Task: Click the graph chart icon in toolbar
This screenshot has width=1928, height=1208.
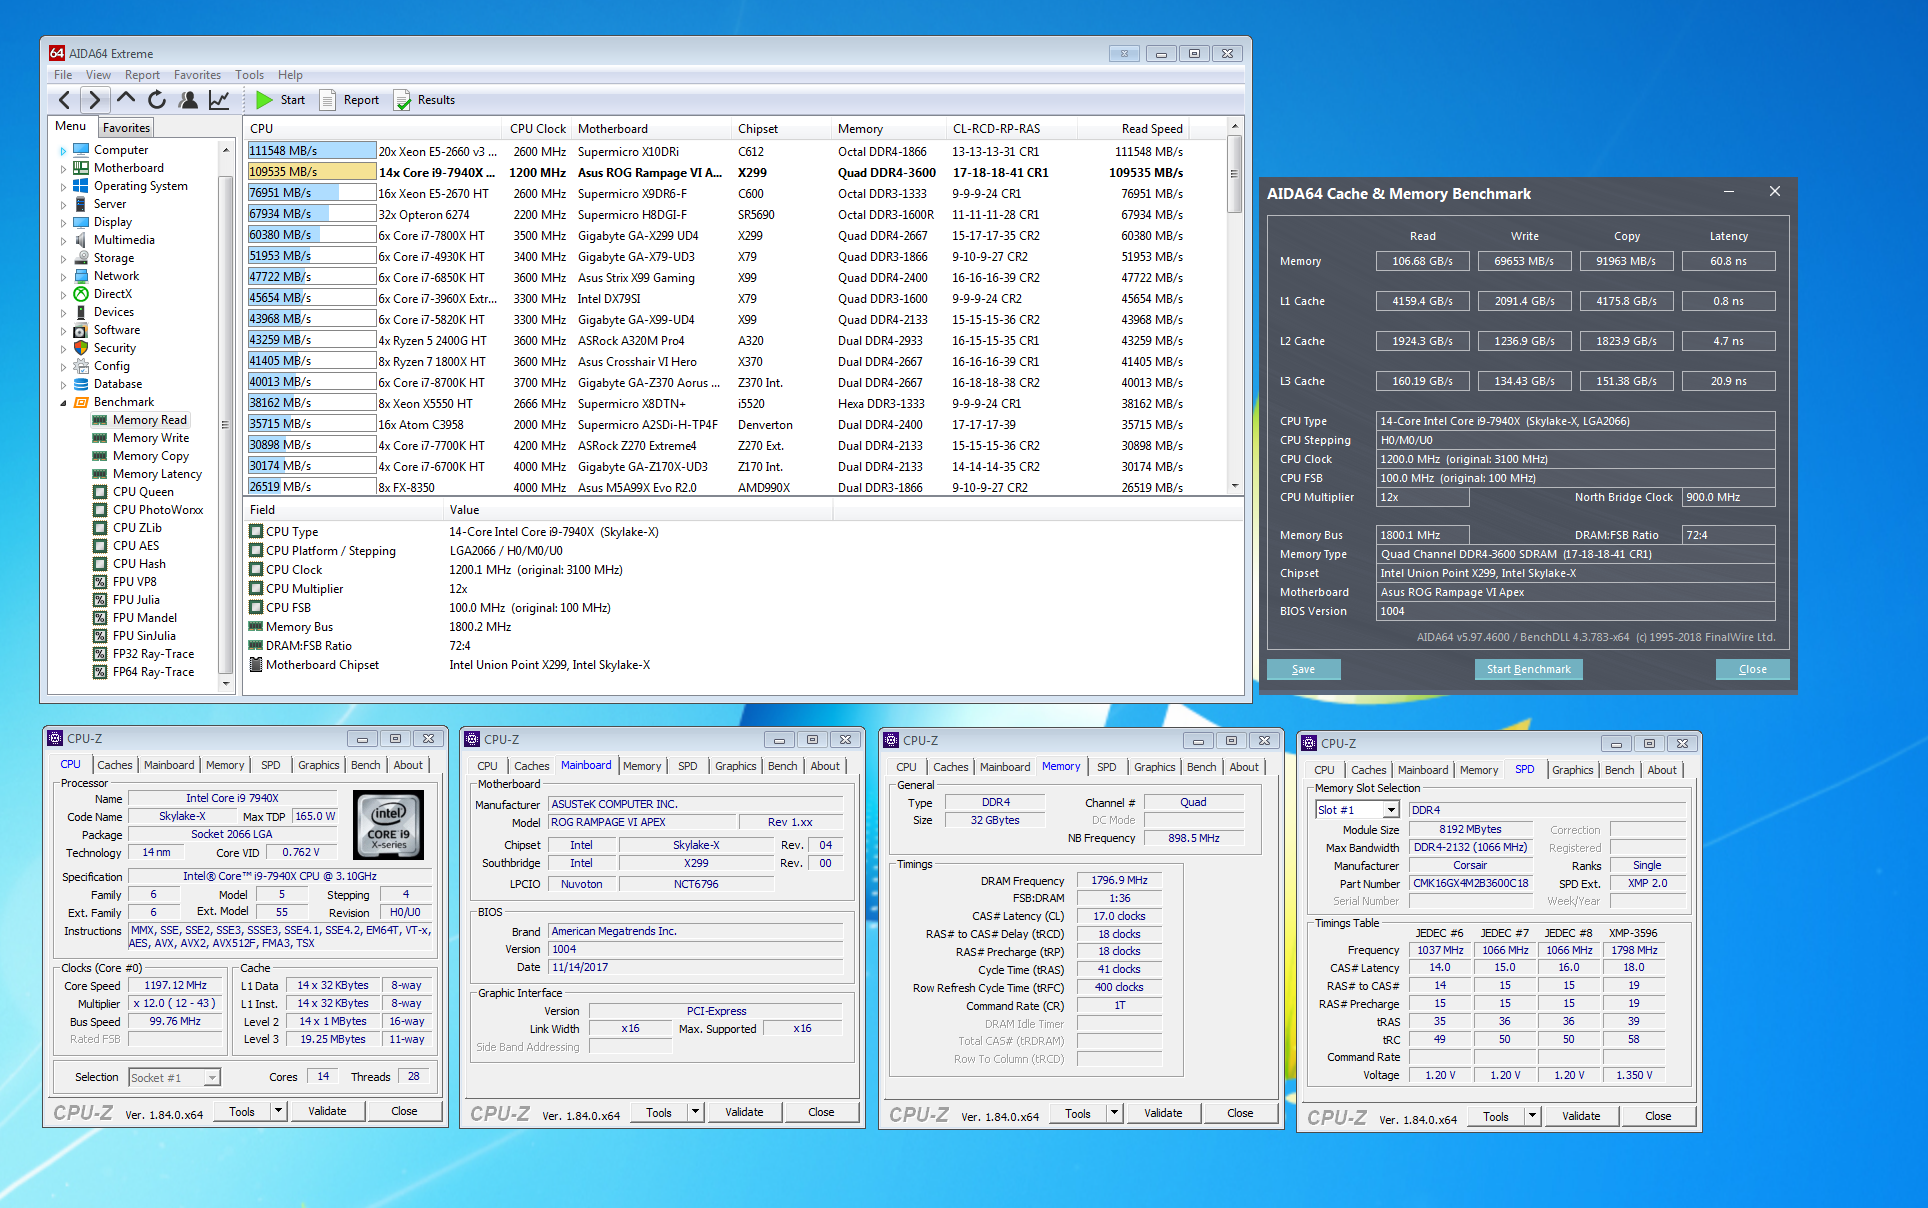Action: pyautogui.click(x=219, y=100)
